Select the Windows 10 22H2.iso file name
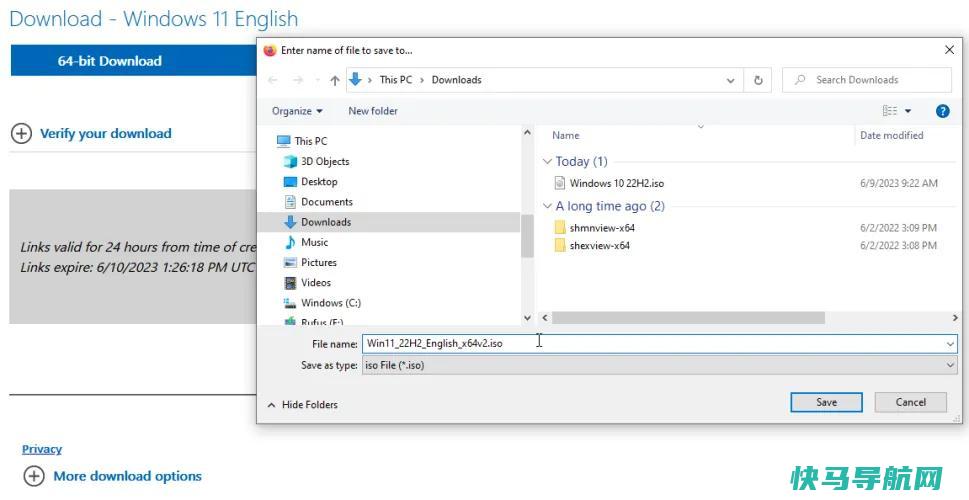This screenshot has width=969, height=500. click(x=617, y=183)
